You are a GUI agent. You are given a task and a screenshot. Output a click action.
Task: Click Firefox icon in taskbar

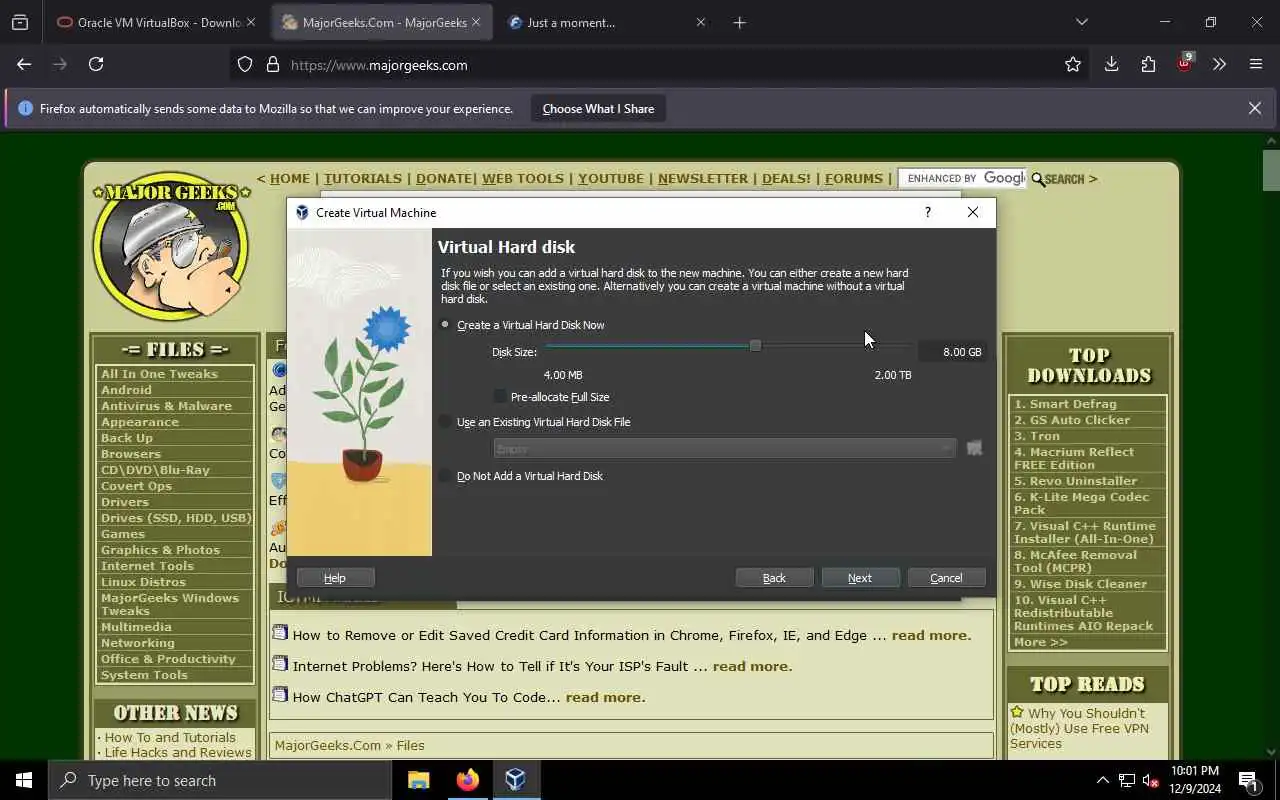click(x=467, y=780)
